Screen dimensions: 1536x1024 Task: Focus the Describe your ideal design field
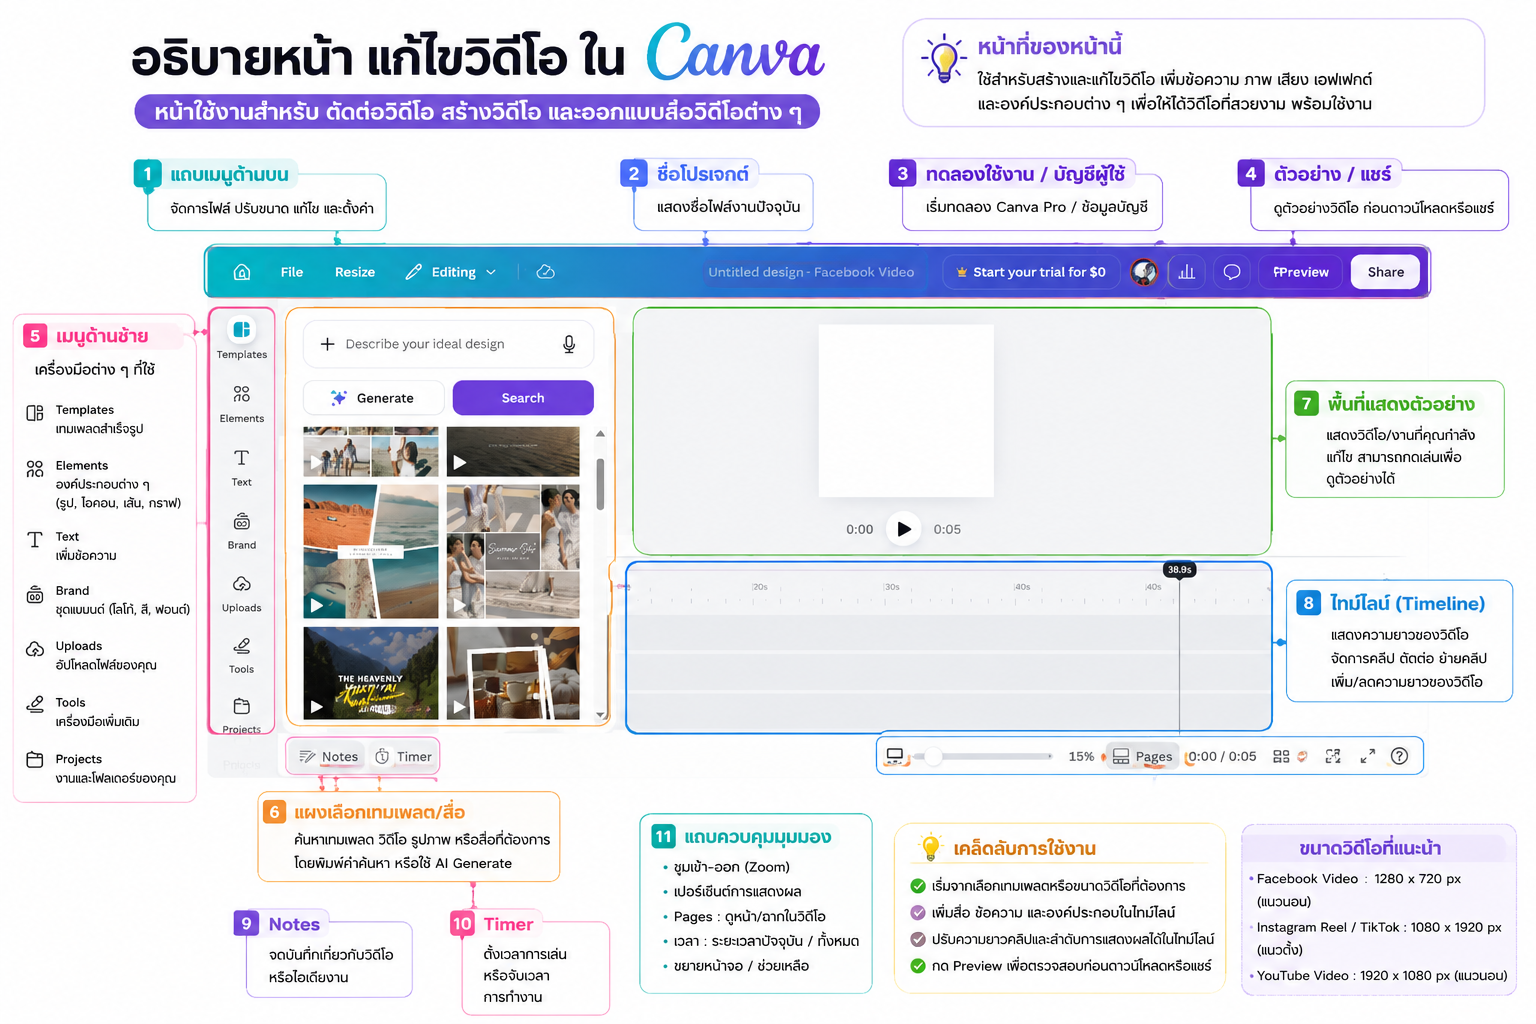click(x=448, y=344)
